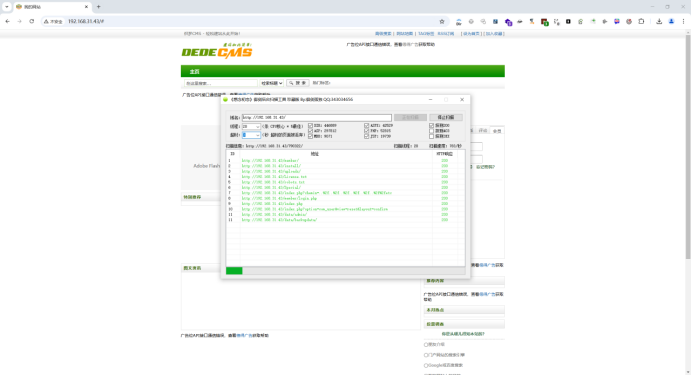This screenshot has height=376, width=692.
Task: Reload the page in the browser
Action: pos(32,21)
